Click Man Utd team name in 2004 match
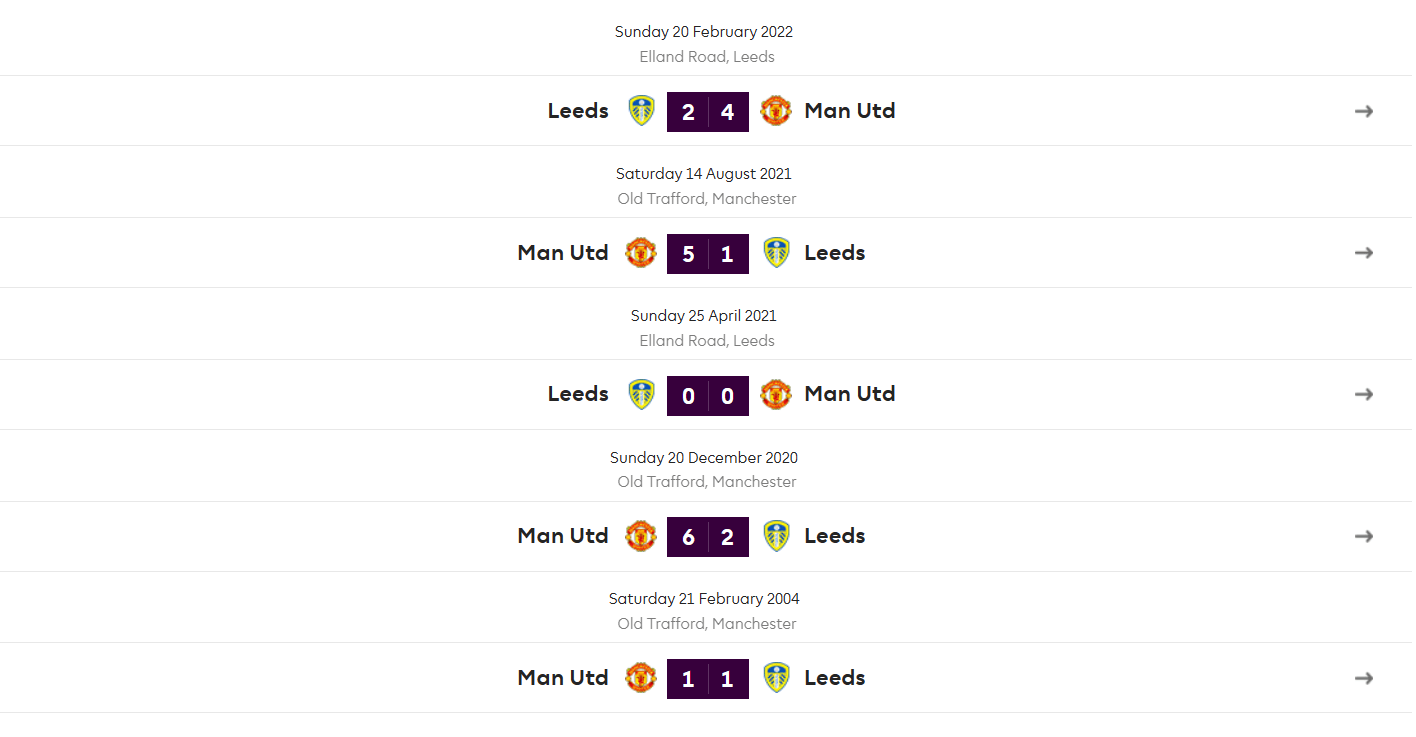This screenshot has width=1416, height=737. [563, 678]
